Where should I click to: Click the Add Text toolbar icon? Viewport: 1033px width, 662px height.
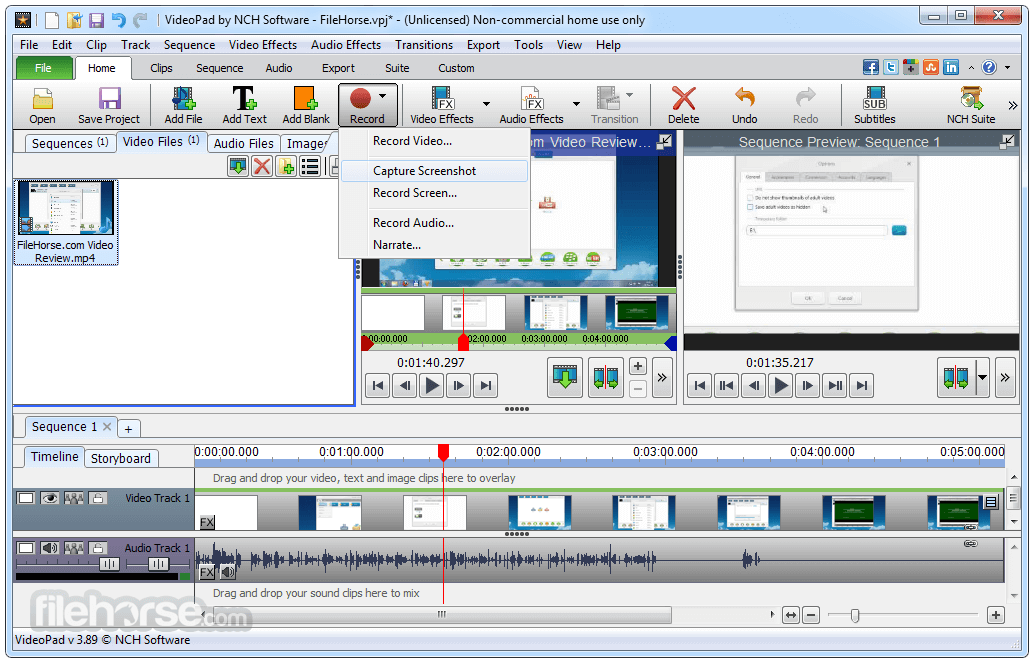[244, 99]
